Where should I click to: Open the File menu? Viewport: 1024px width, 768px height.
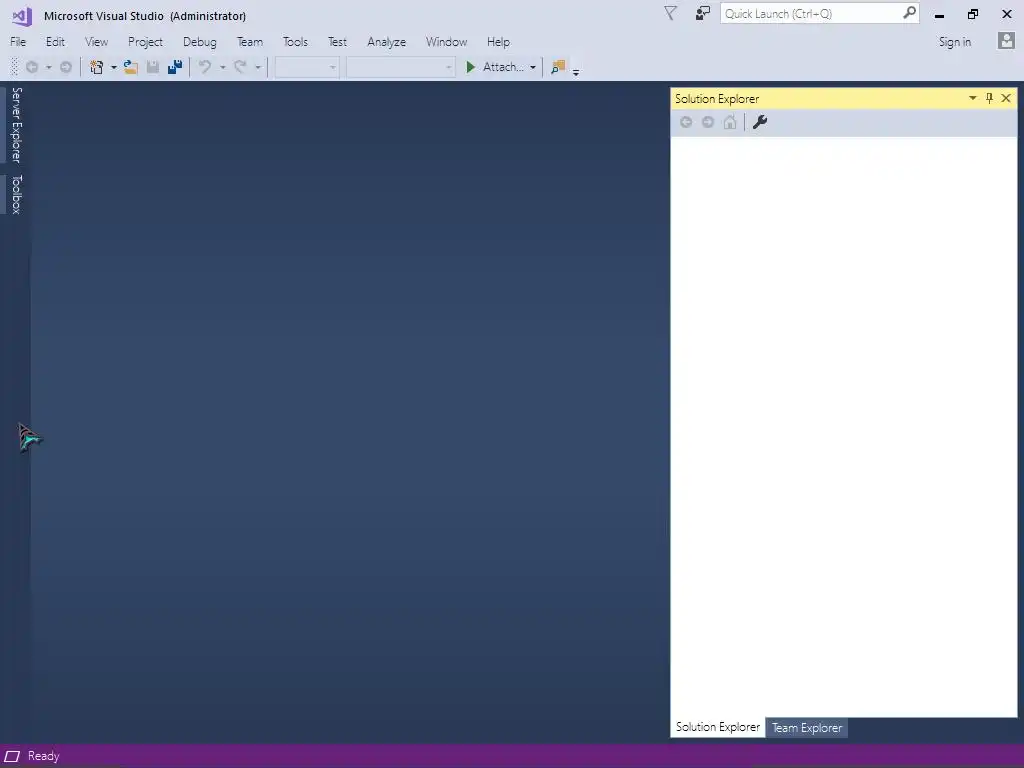[x=18, y=42]
